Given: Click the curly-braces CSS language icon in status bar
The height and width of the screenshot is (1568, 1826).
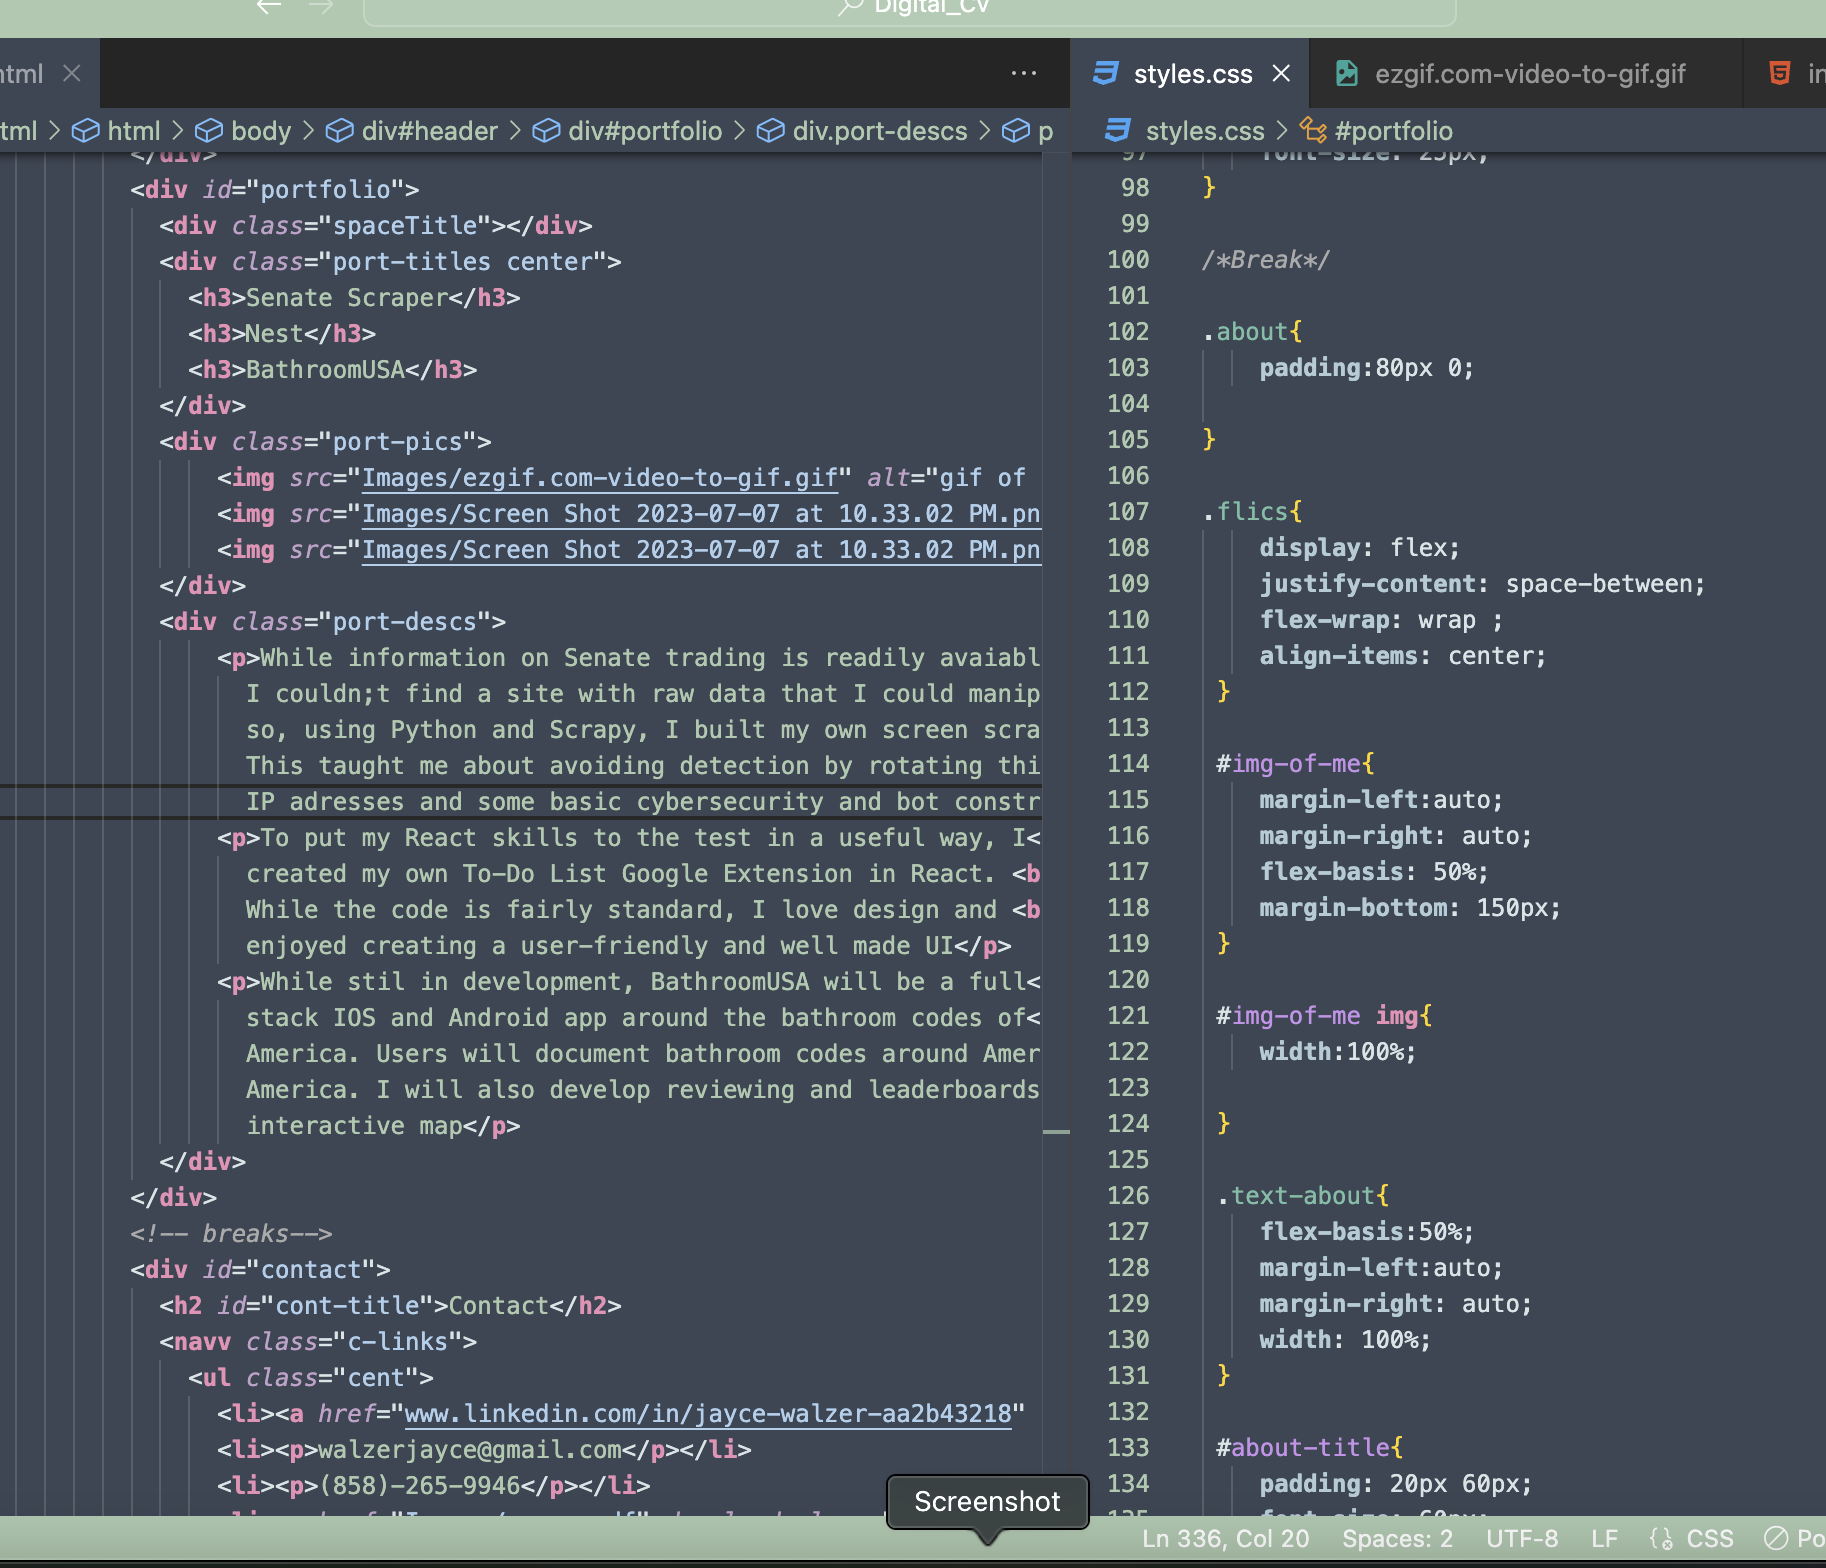Looking at the screenshot, I should [1662, 1539].
